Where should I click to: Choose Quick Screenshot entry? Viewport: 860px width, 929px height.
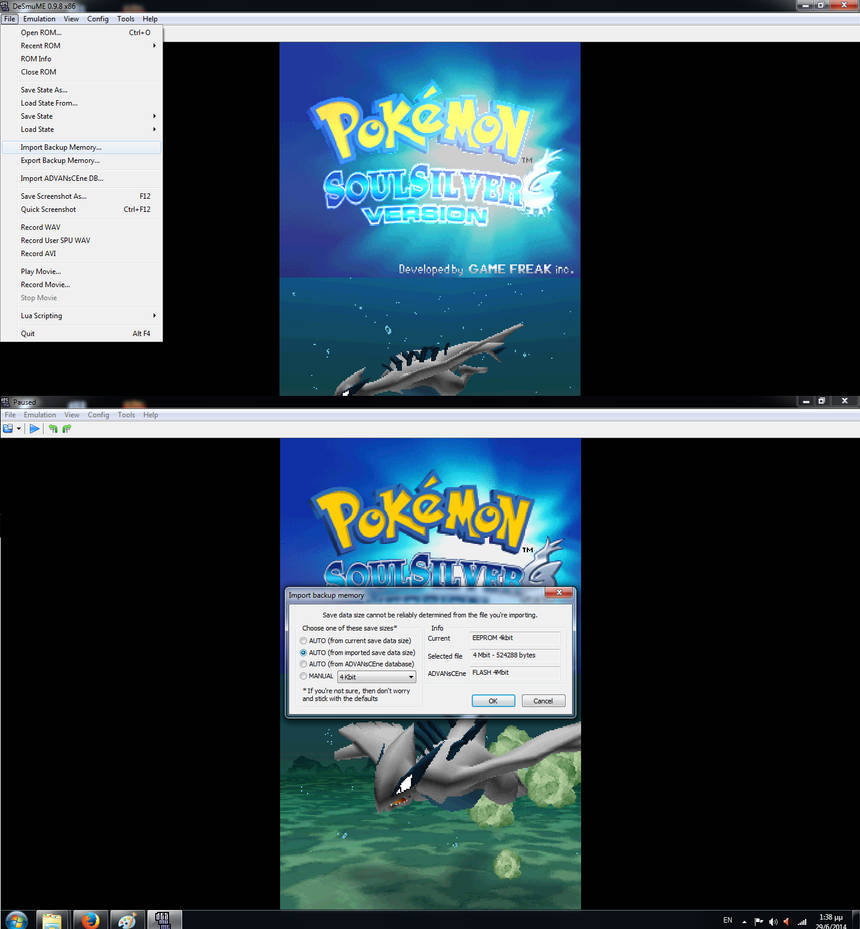[x=82, y=209]
